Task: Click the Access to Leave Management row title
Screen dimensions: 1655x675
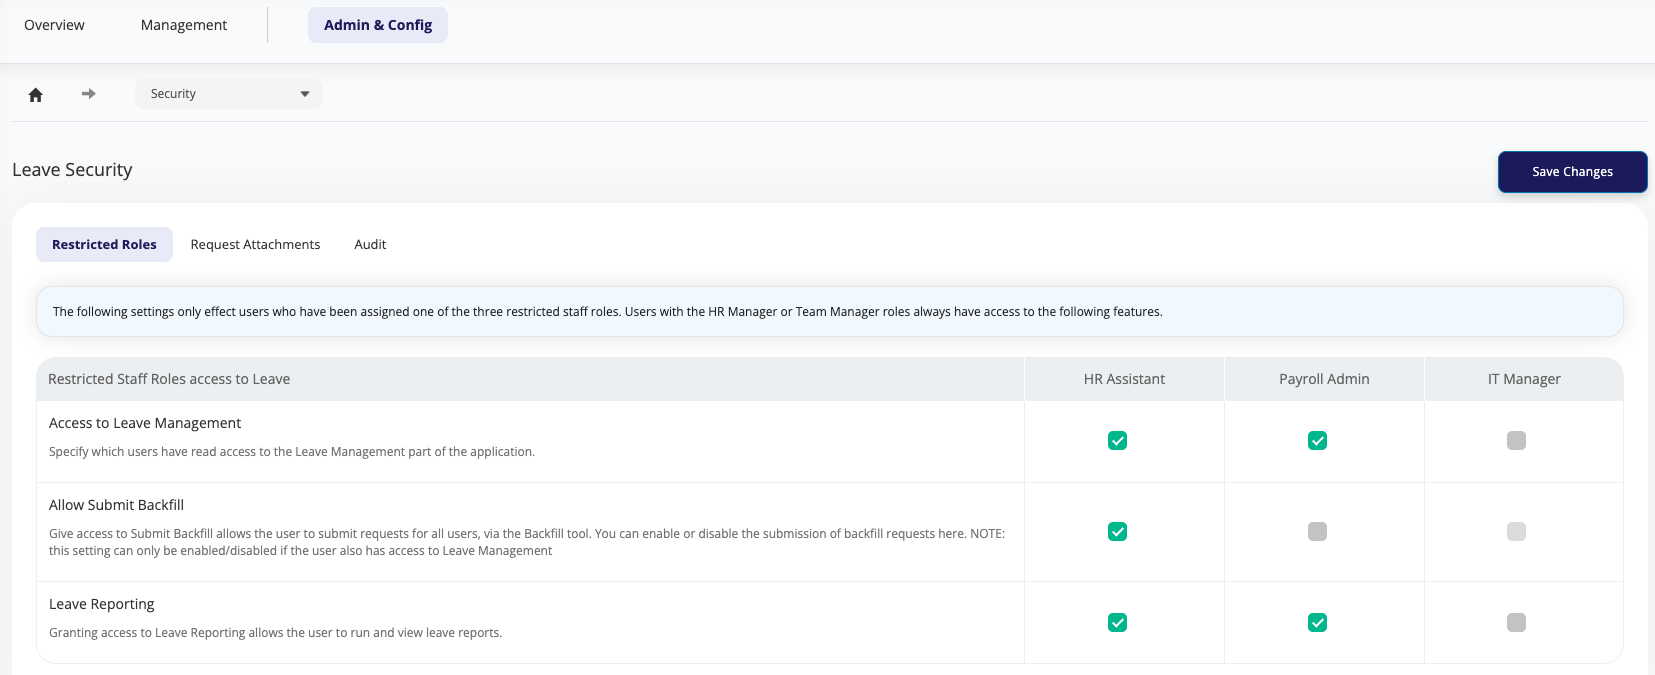Action: click(145, 423)
